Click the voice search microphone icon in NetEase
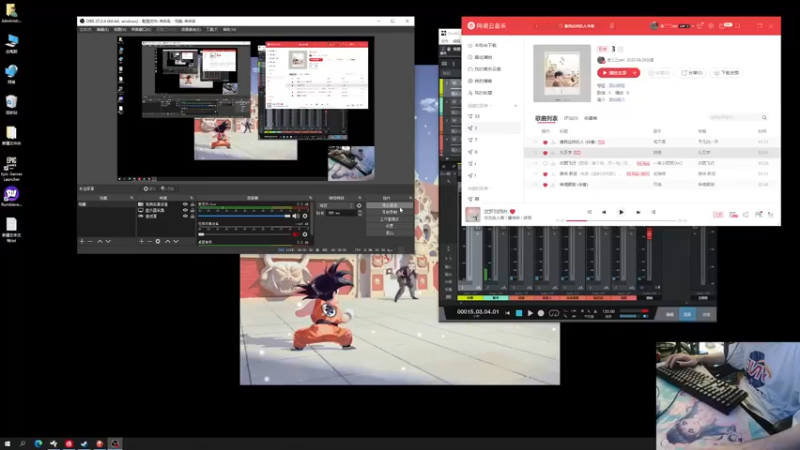The image size is (800, 450). 612,26
